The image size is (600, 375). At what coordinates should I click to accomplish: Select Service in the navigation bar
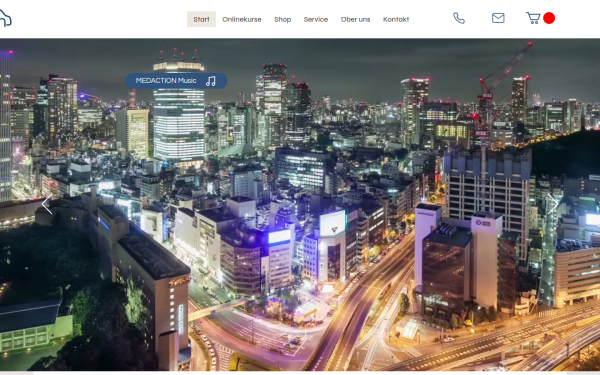[316, 20]
